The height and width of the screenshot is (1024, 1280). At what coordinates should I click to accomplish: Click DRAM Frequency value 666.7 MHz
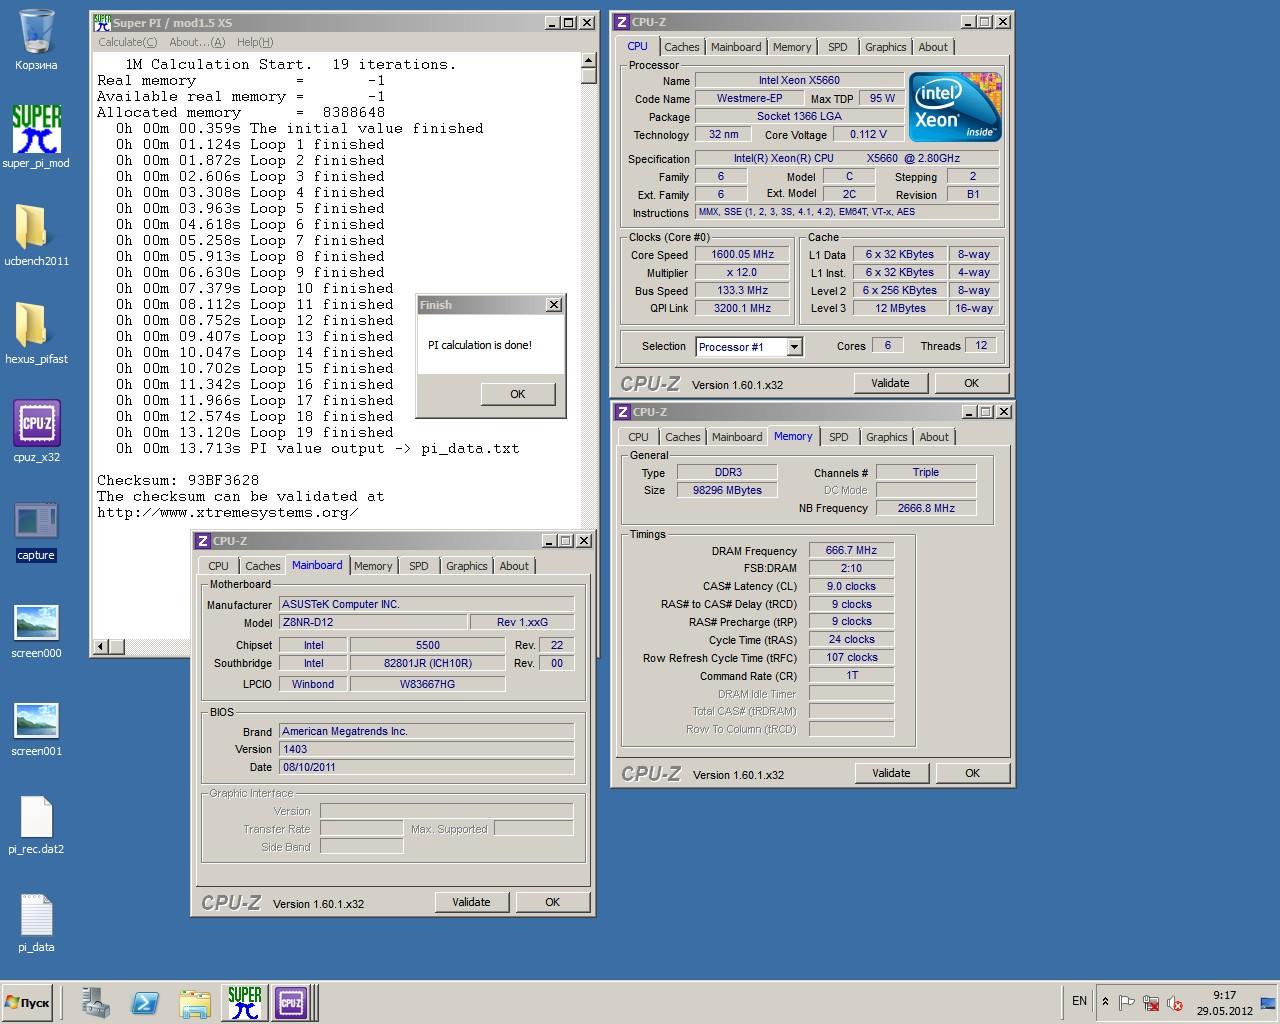[851, 550]
